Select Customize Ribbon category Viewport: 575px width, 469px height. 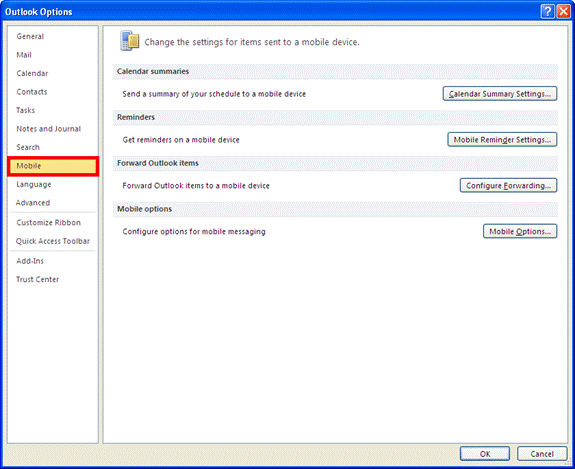point(48,223)
